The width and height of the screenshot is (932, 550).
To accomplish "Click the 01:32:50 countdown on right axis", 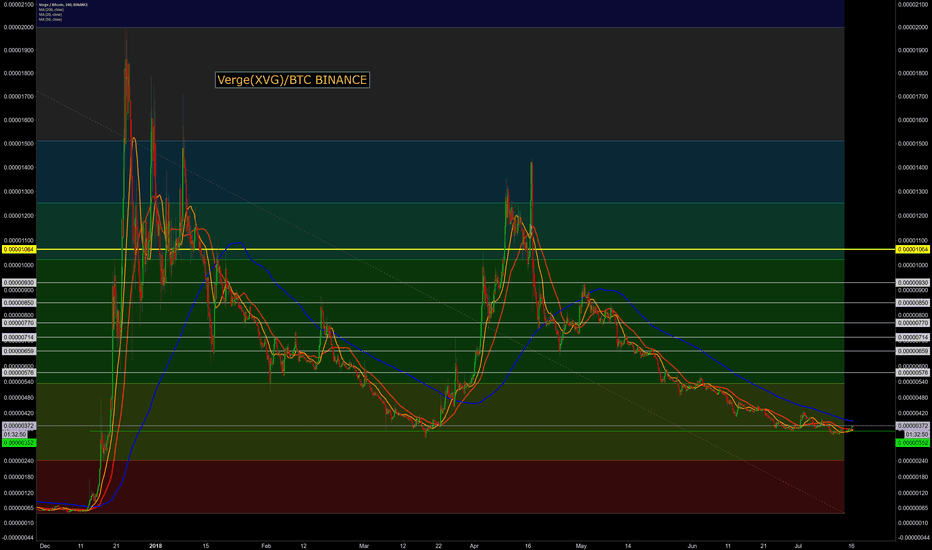I will point(917,435).
